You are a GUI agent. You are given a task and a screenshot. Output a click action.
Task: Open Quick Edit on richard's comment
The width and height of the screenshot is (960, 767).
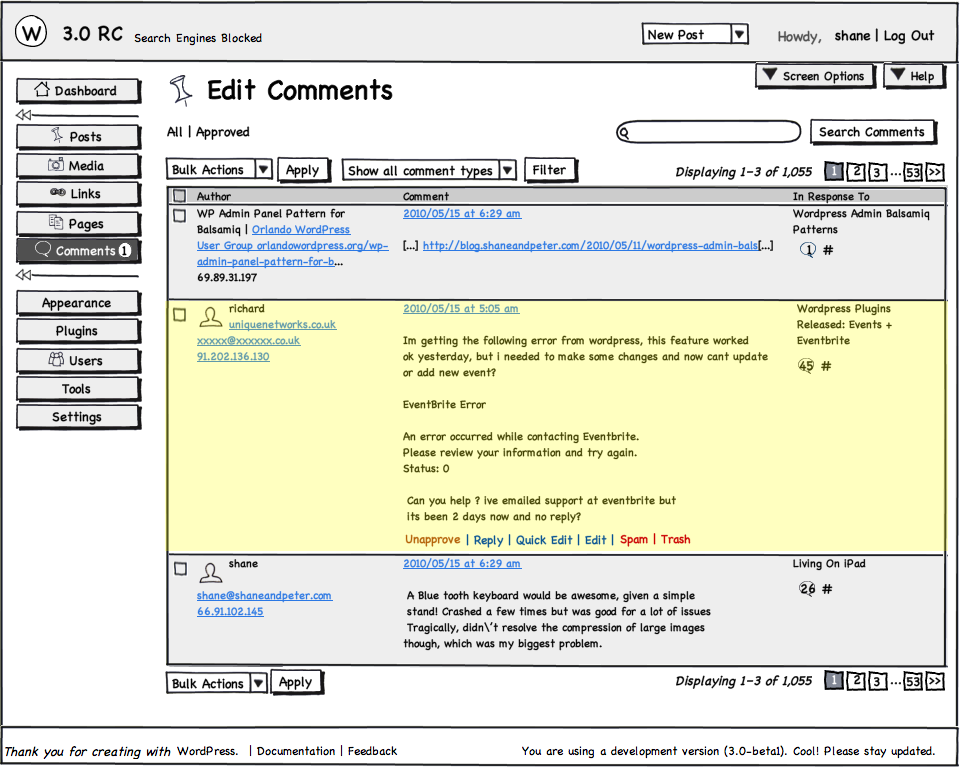point(544,540)
